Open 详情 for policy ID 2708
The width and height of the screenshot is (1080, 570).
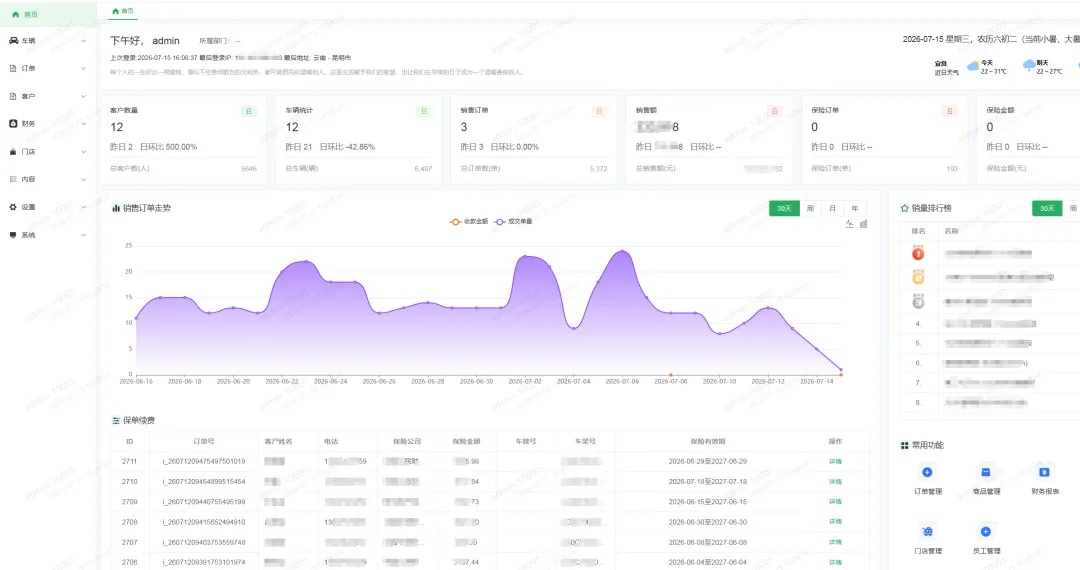click(835, 522)
